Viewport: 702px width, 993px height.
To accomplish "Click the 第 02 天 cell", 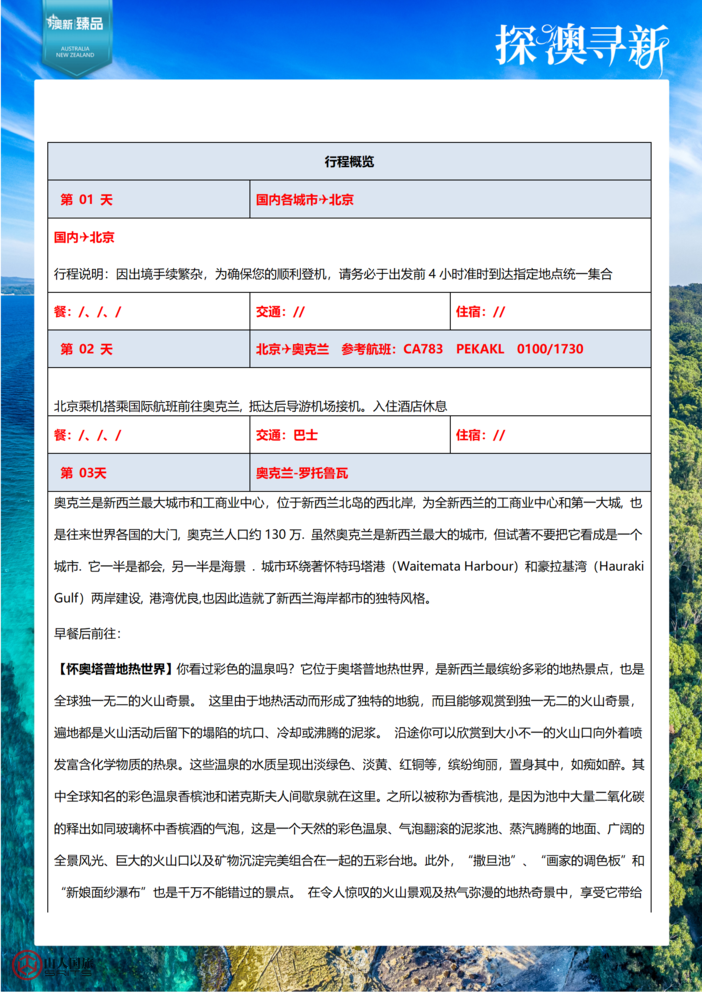I will click(149, 349).
